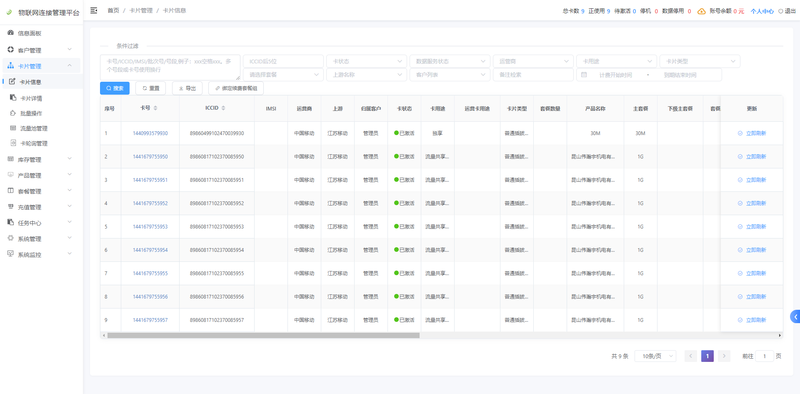Open the 卡片类型 dropdown filter
800x394 pixels.
[700, 61]
